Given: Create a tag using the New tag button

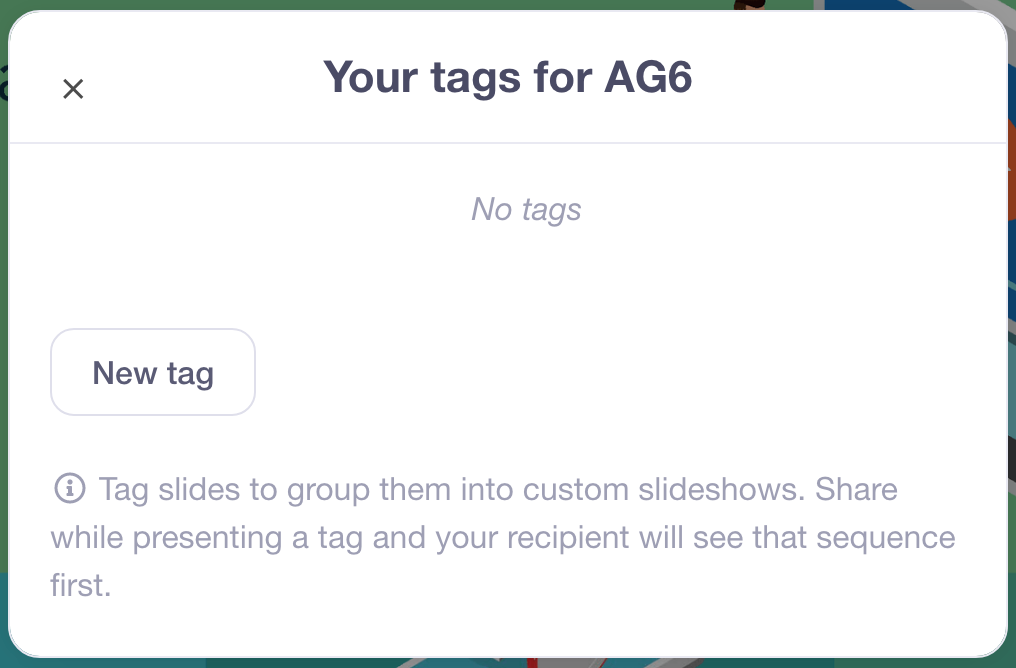Looking at the screenshot, I should pos(153,372).
